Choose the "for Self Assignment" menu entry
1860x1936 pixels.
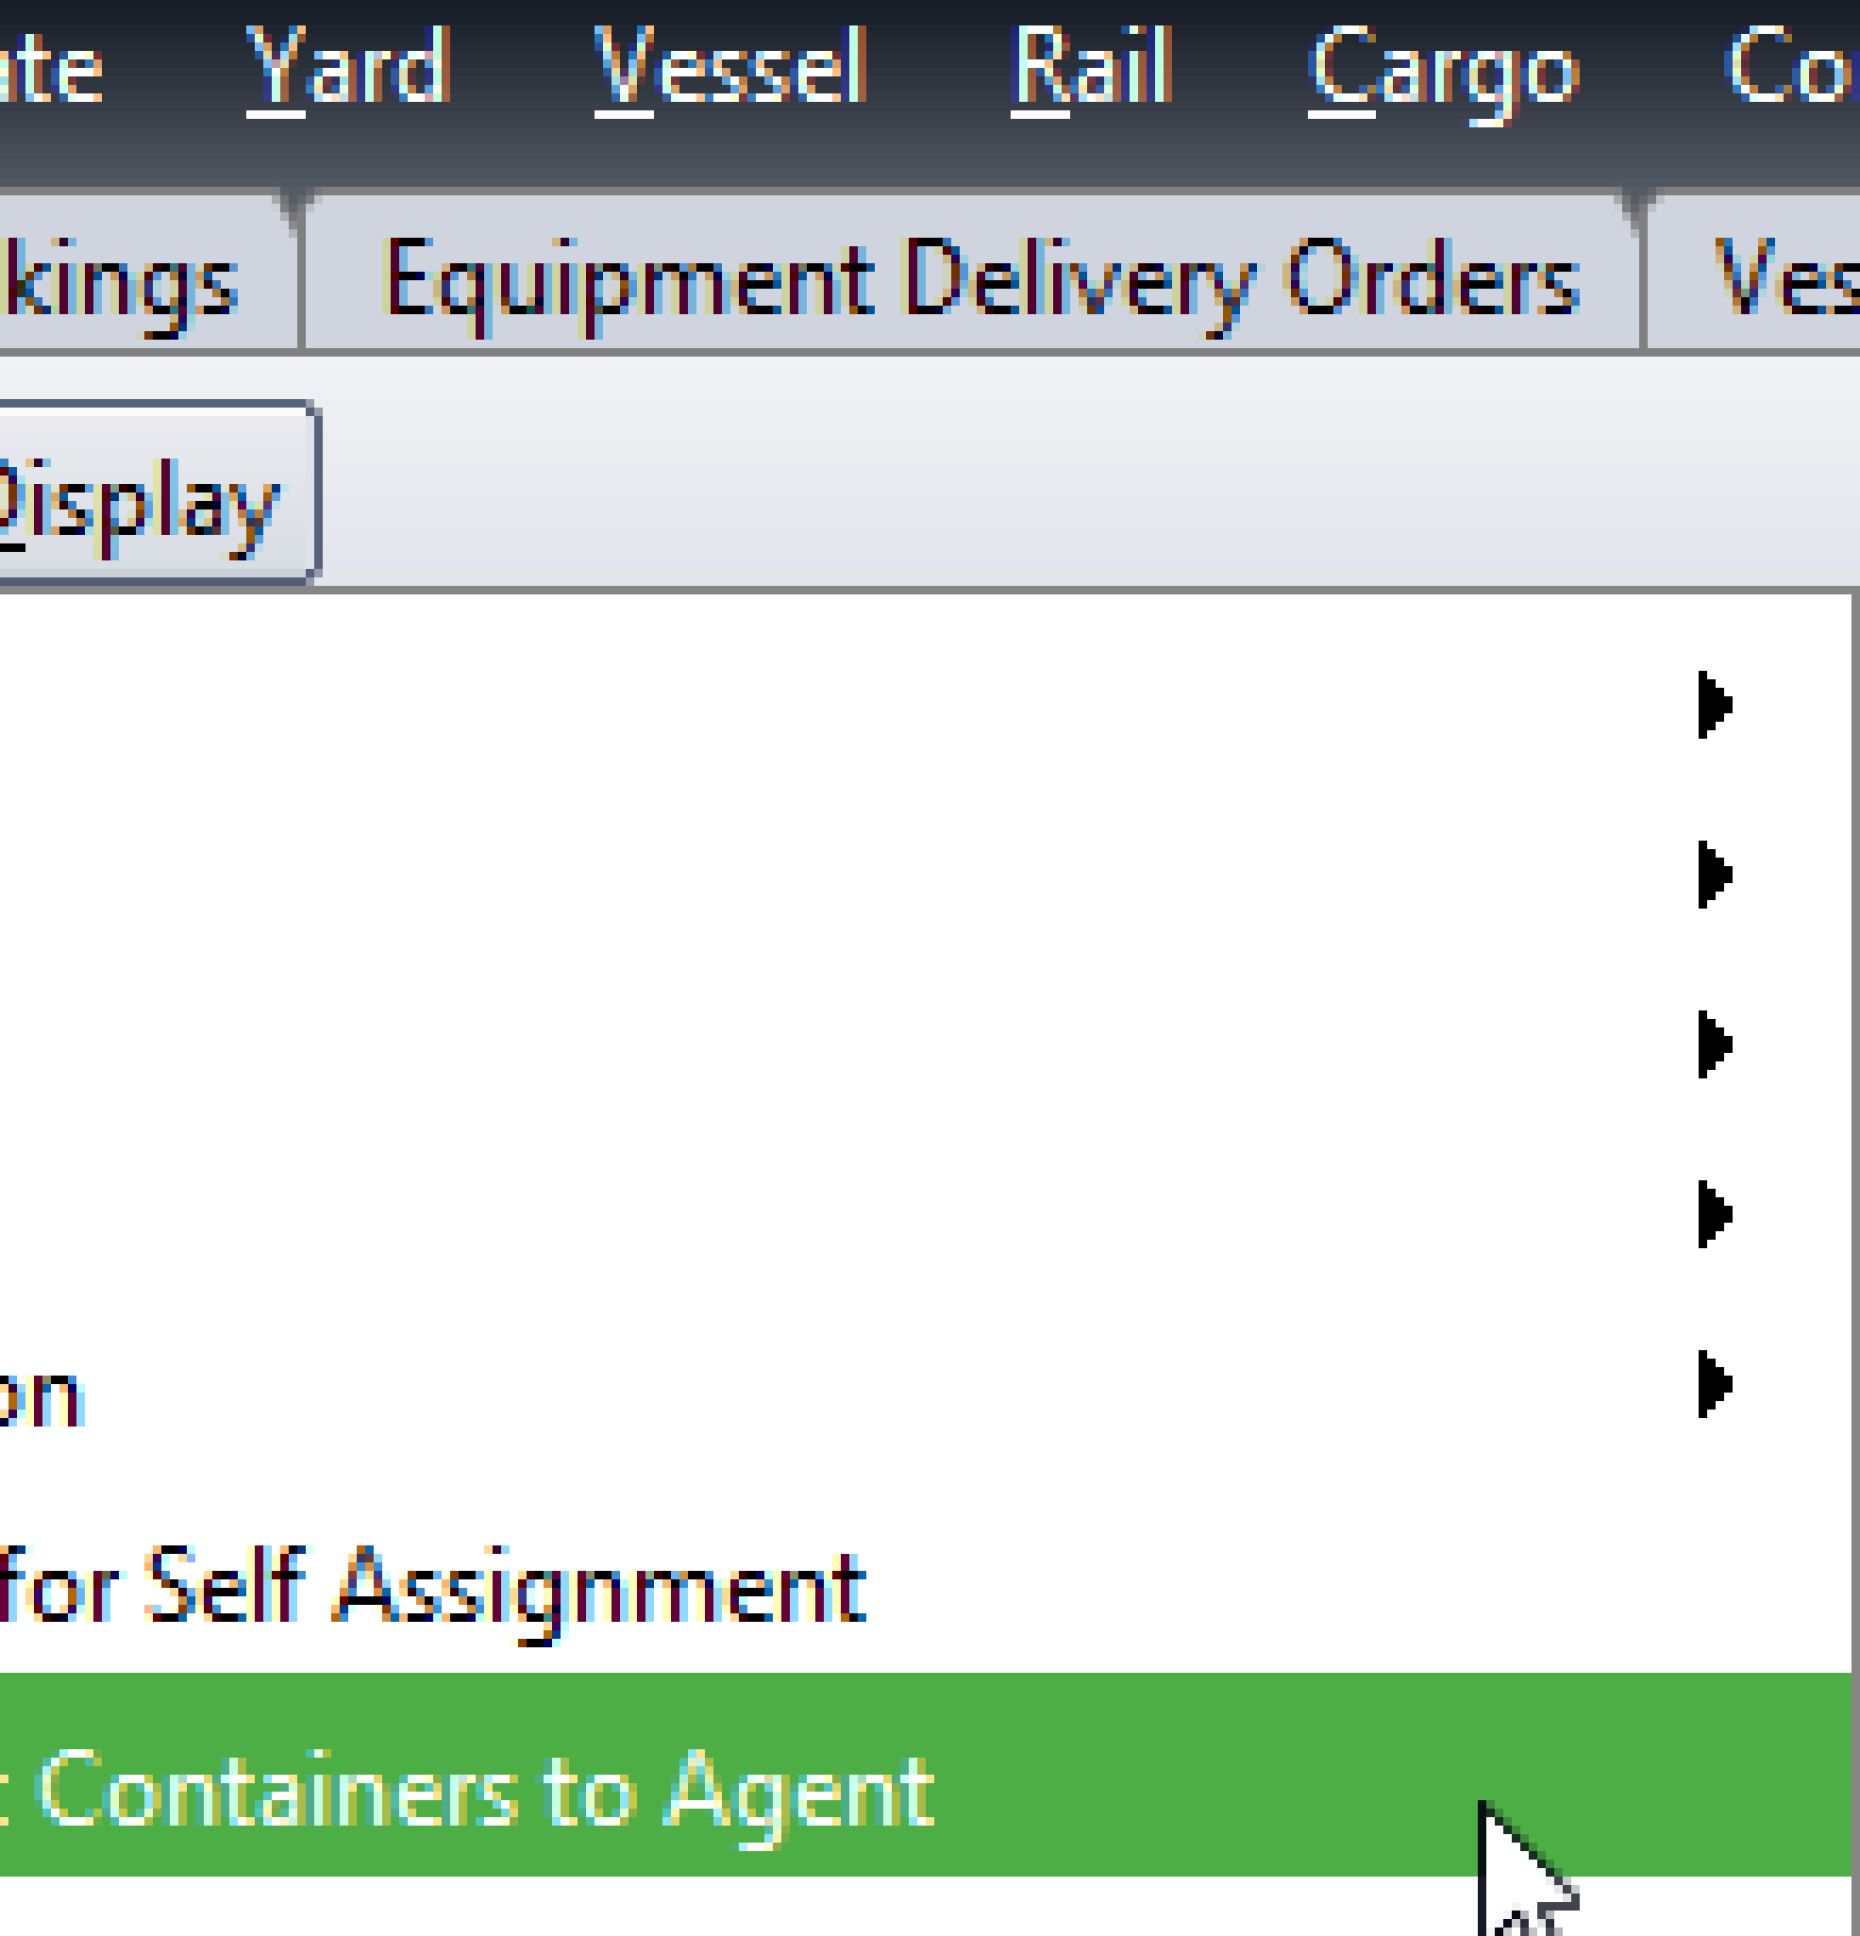coord(430,1587)
